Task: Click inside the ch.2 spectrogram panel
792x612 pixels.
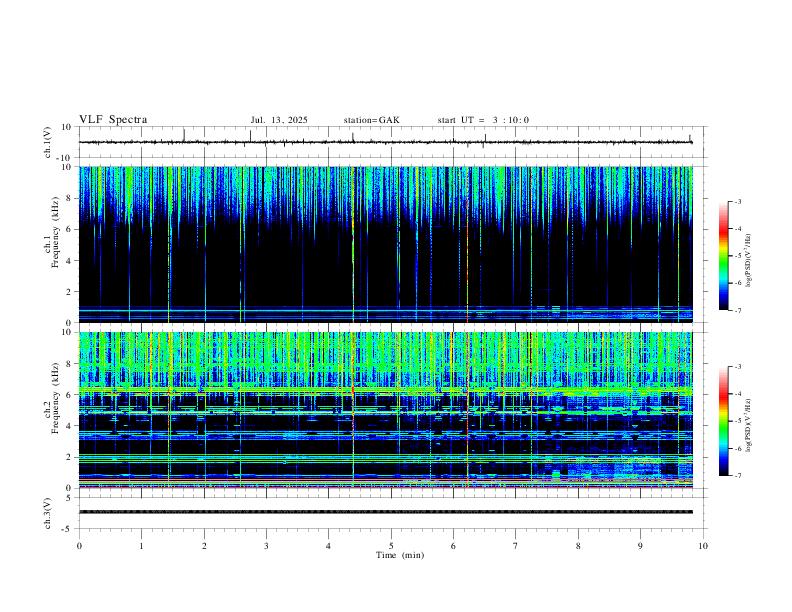Action: [x=386, y=410]
